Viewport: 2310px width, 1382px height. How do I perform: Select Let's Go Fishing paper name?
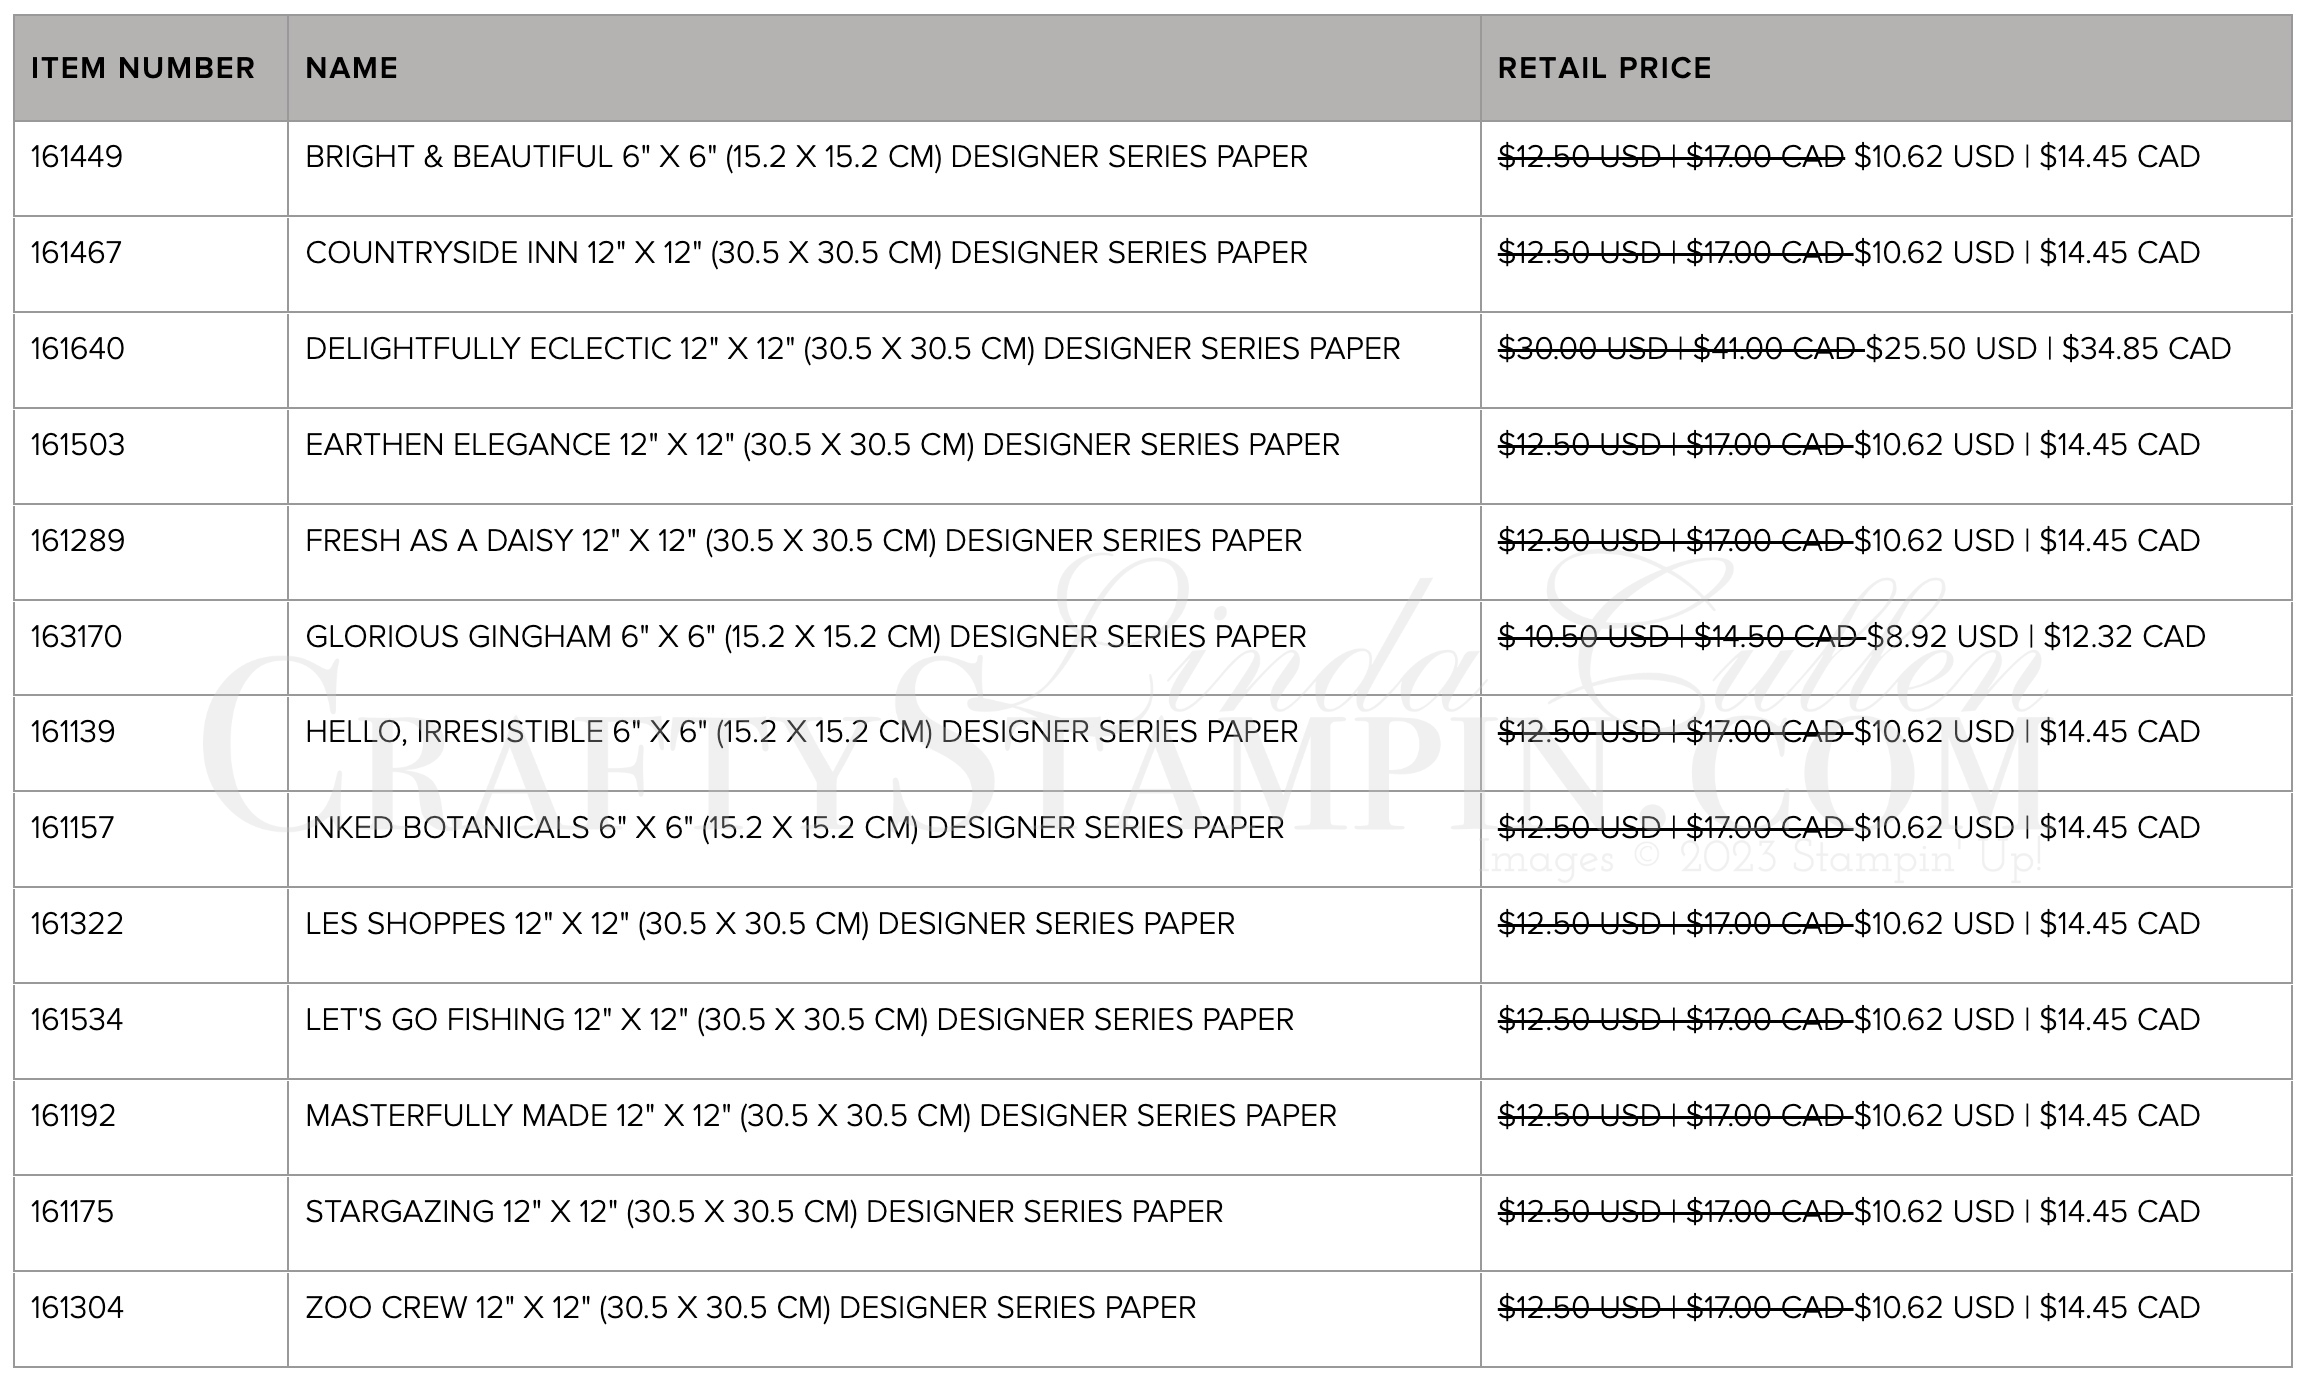pyautogui.click(x=799, y=1020)
